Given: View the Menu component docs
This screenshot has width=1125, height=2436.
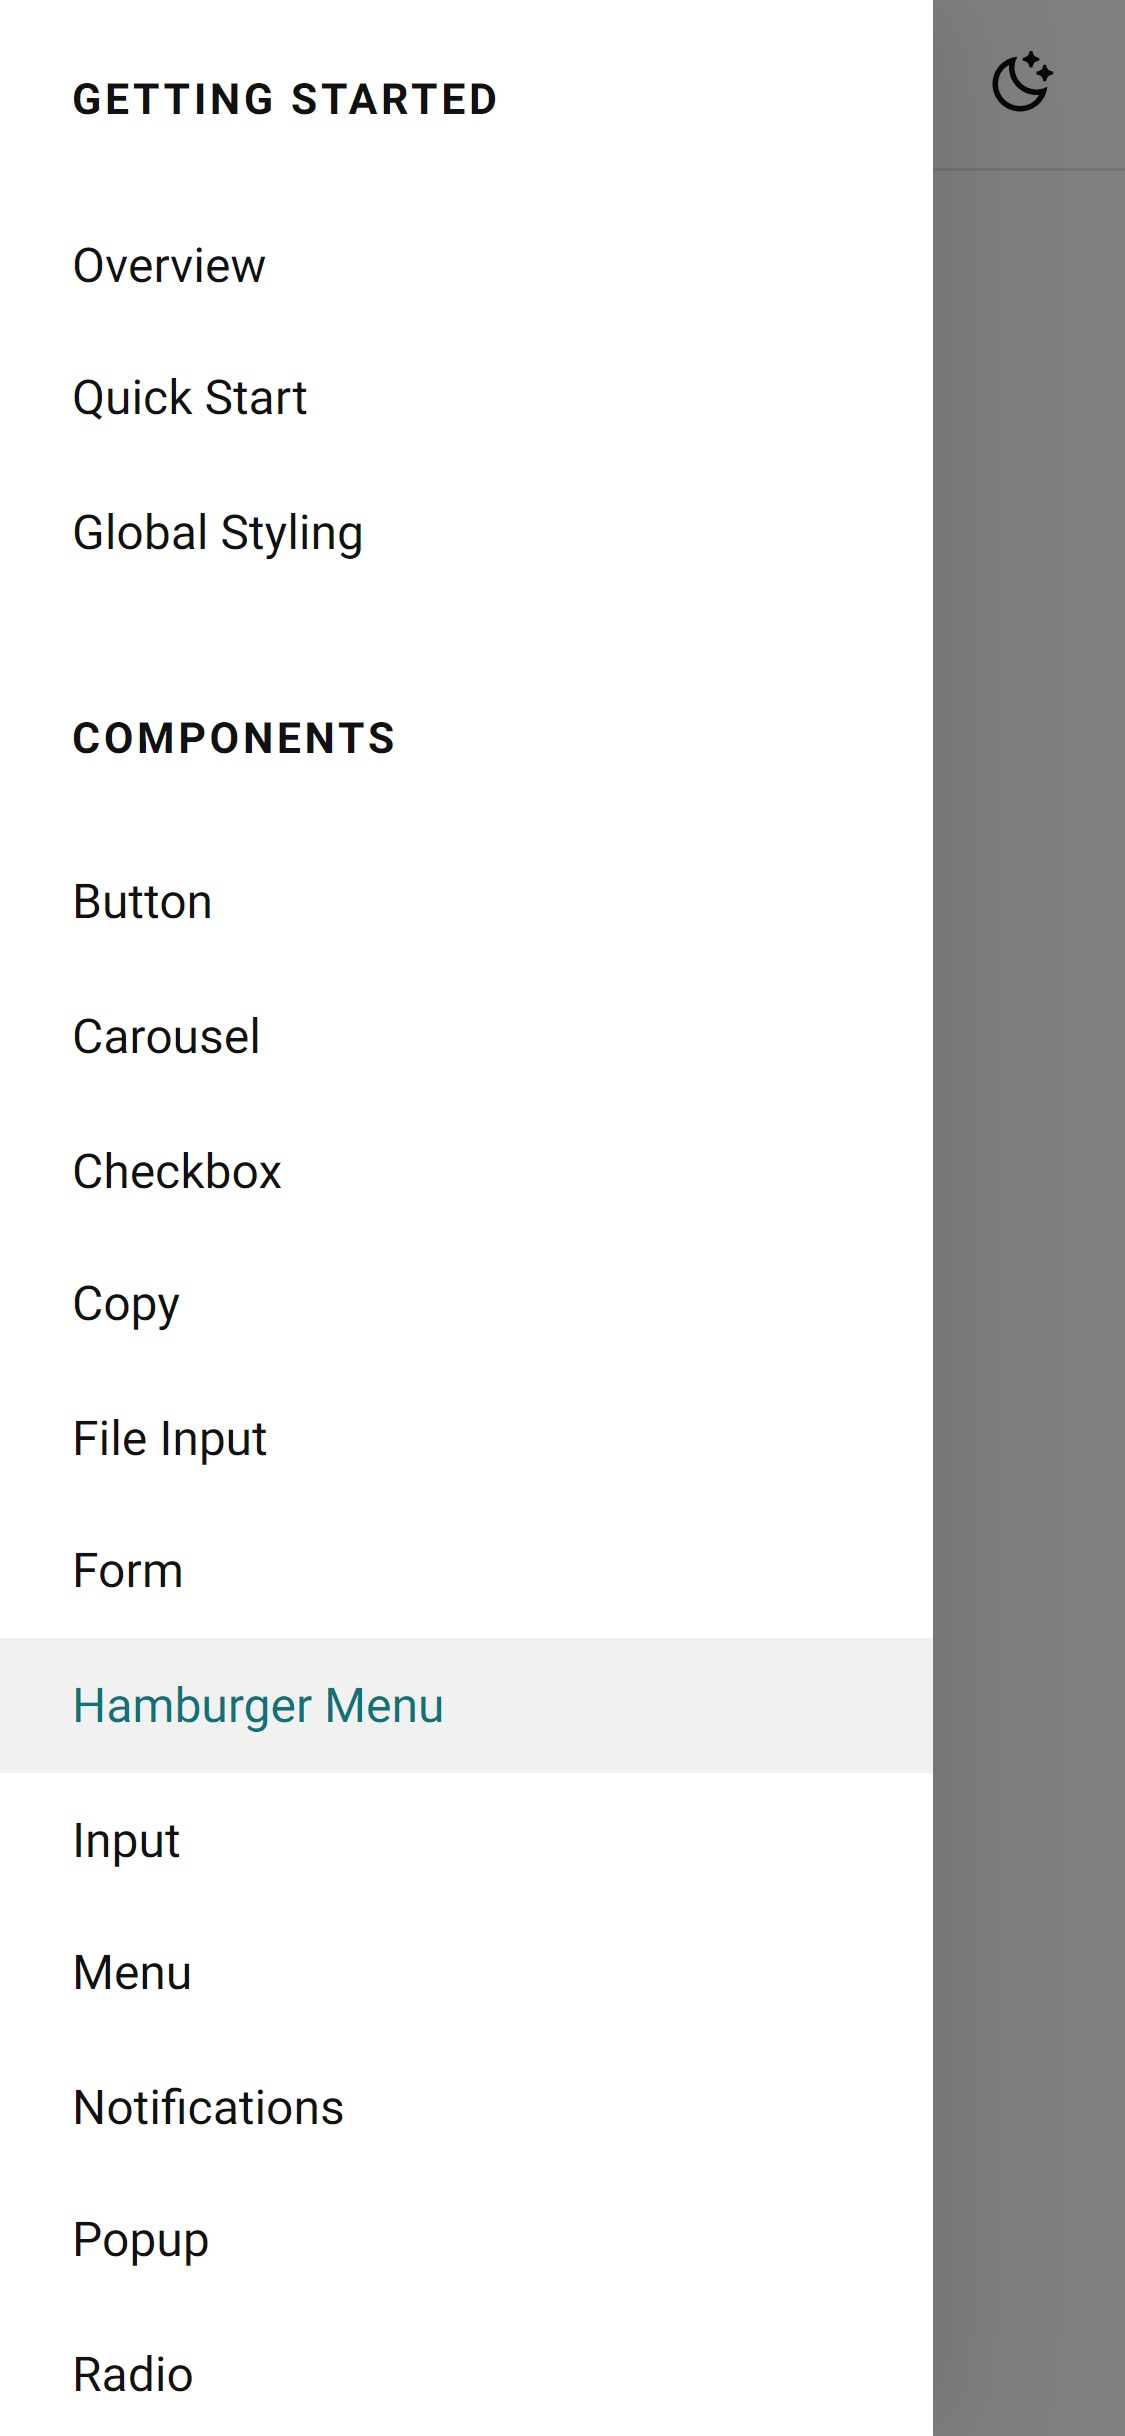Looking at the screenshot, I should (x=132, y=1973).
